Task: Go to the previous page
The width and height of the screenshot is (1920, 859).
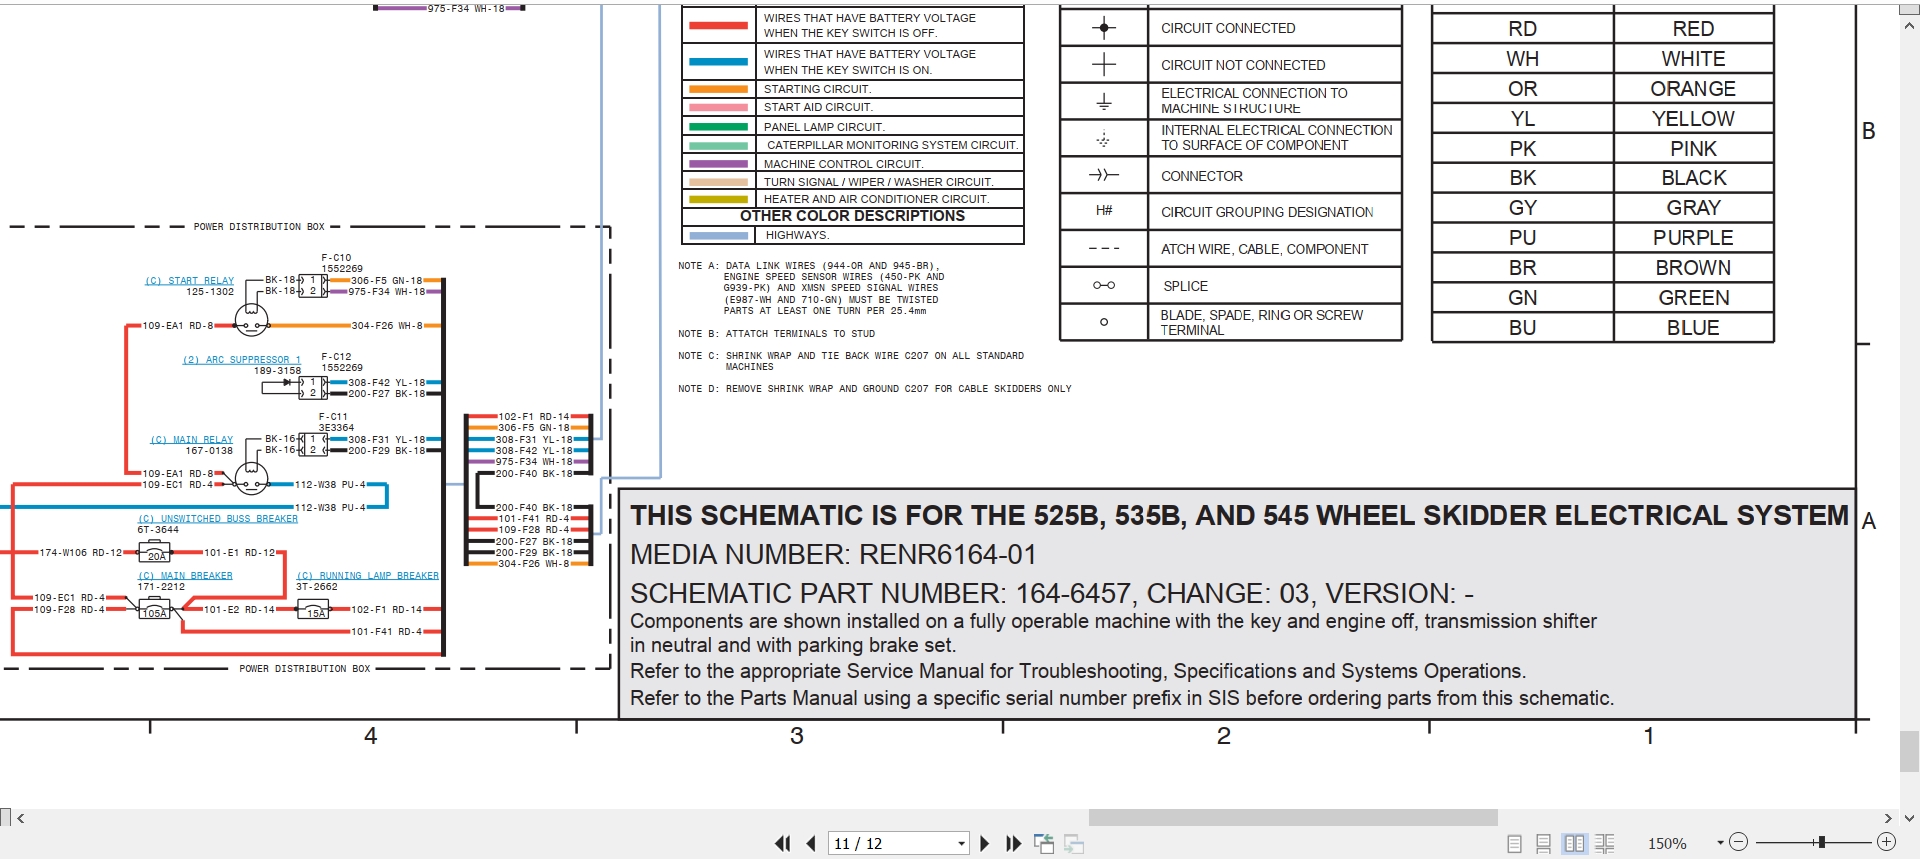Action: (x=811, y=843)
